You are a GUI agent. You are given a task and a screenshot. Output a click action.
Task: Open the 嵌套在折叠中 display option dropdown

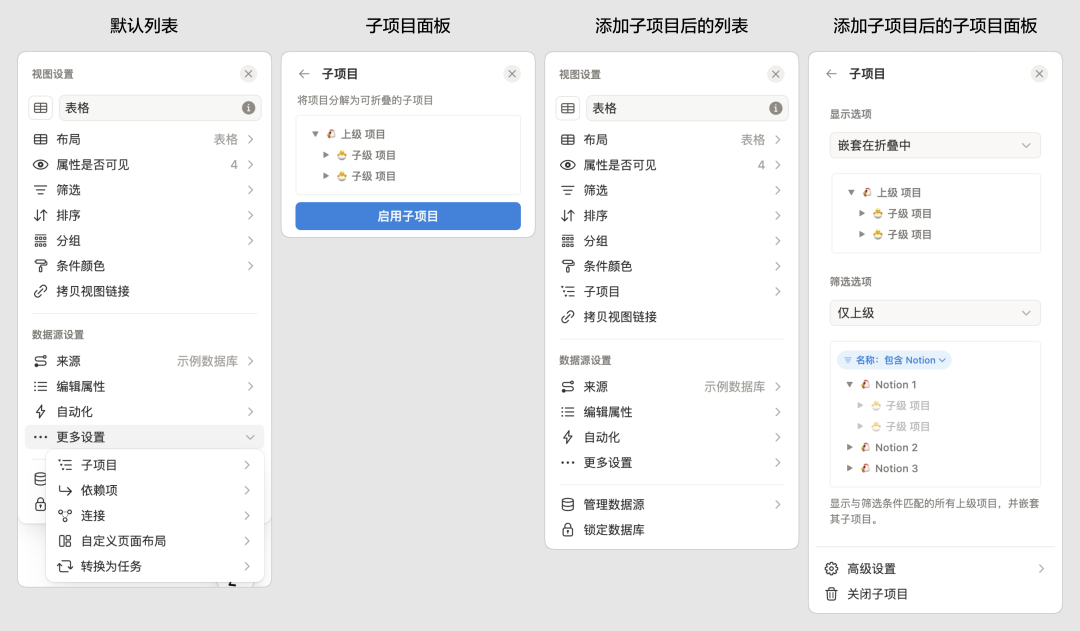click(935, 145)
